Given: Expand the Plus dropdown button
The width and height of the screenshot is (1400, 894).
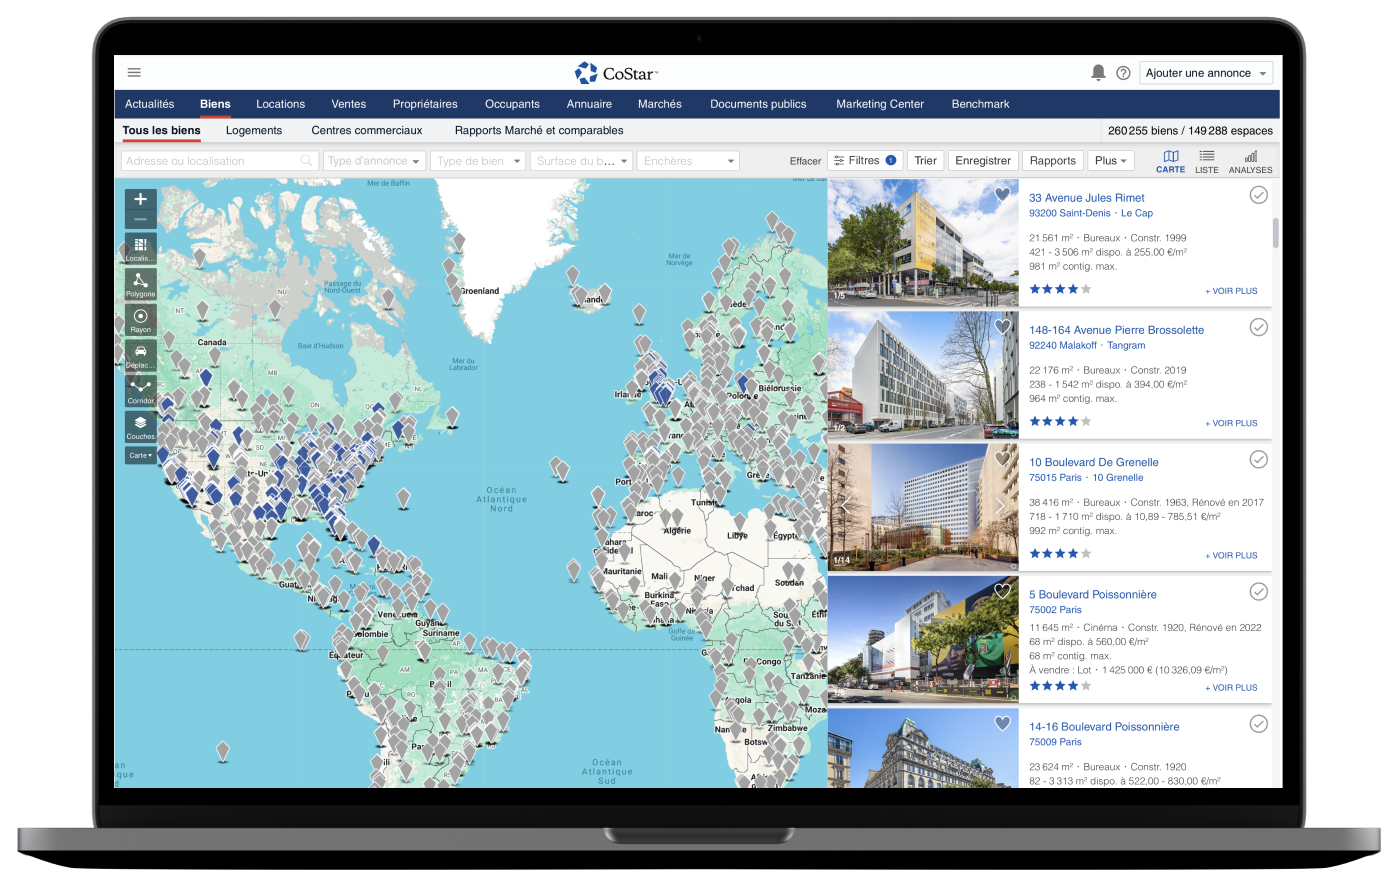Looking at the screenshot, I should [1110, 161].
